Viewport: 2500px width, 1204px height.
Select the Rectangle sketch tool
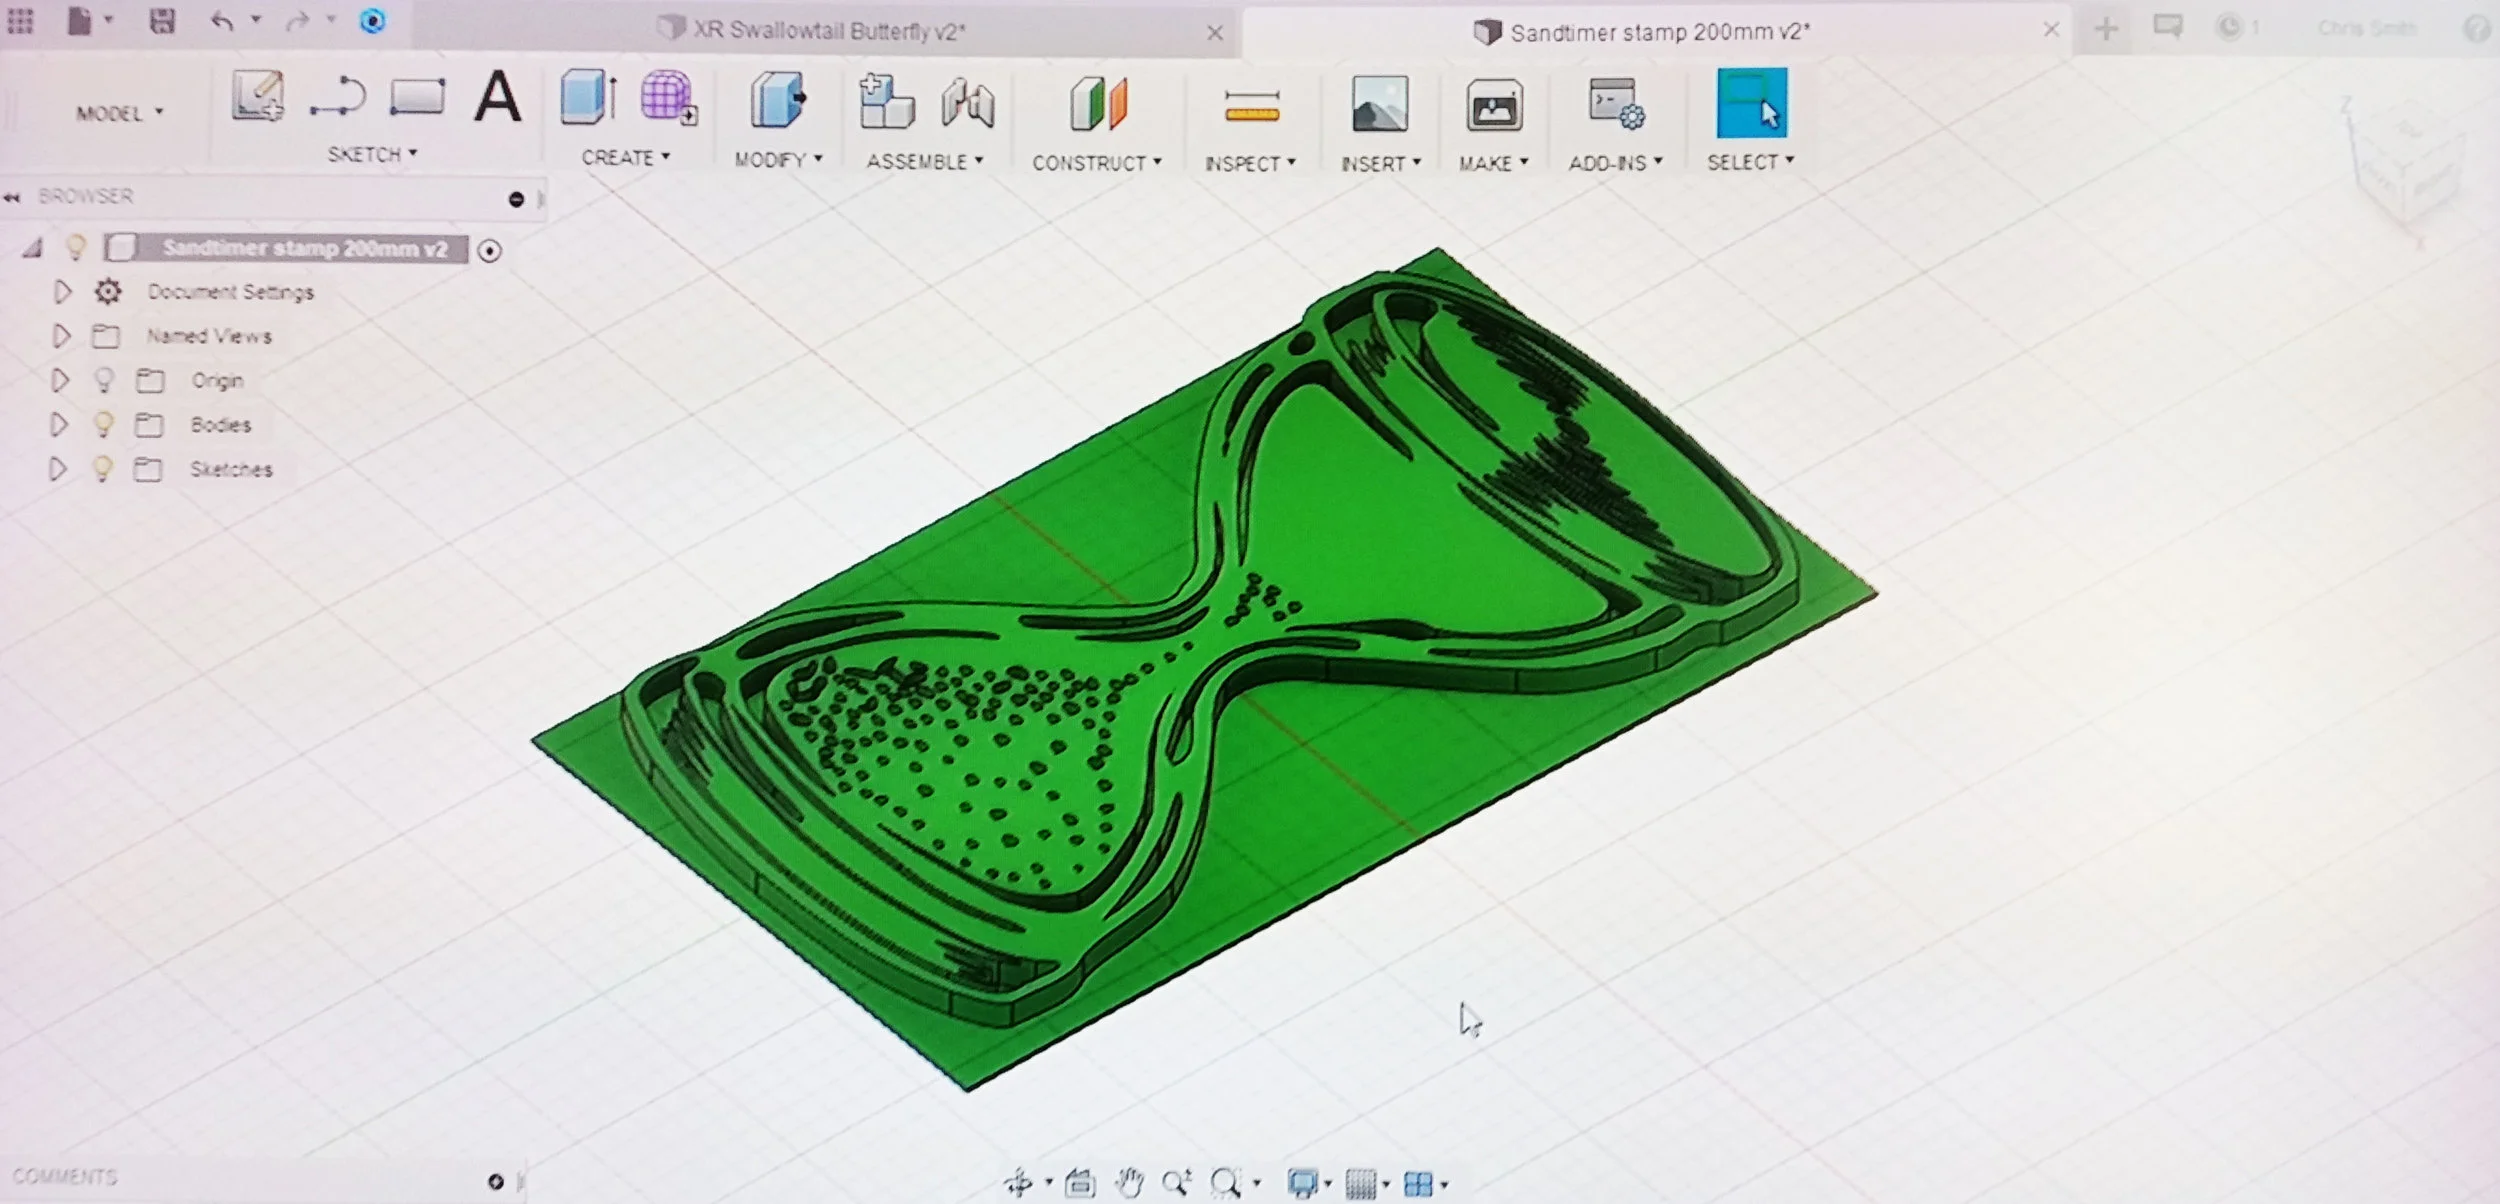coord(417,97)
